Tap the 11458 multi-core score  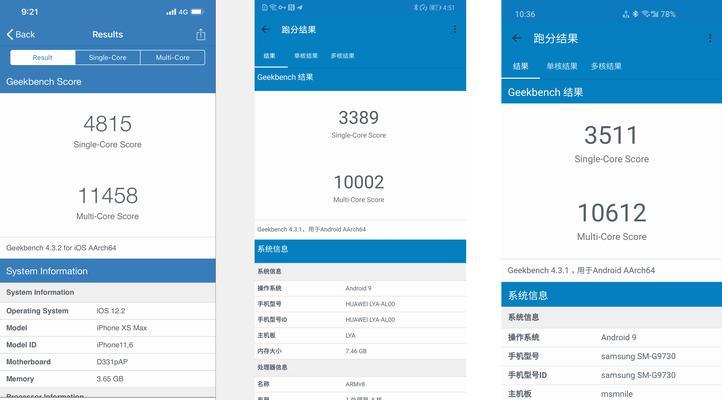108,196
